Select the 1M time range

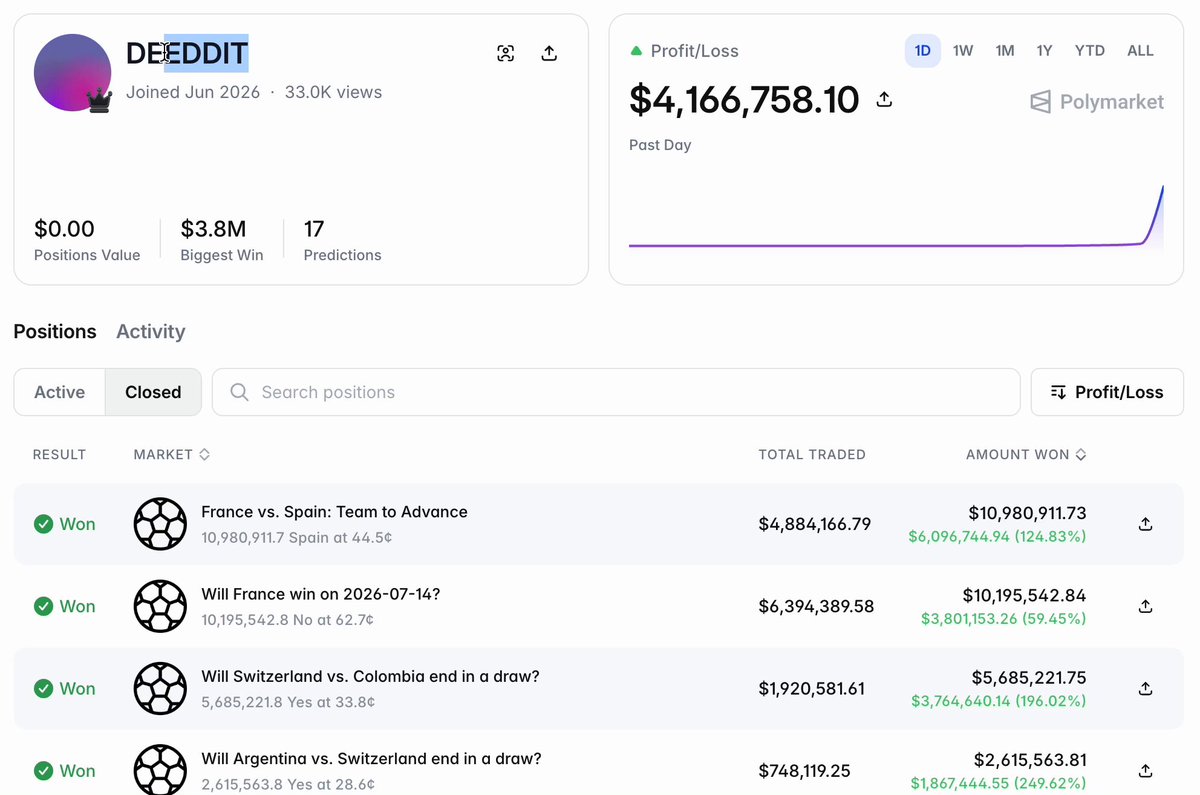pos(1005,50)
